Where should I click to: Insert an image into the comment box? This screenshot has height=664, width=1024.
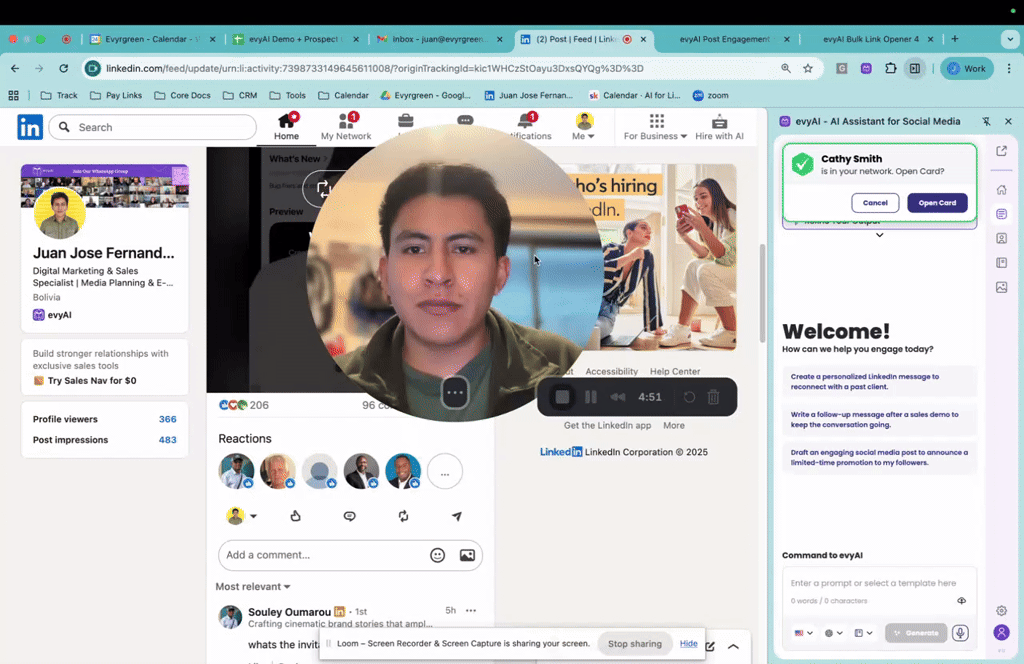467,555
